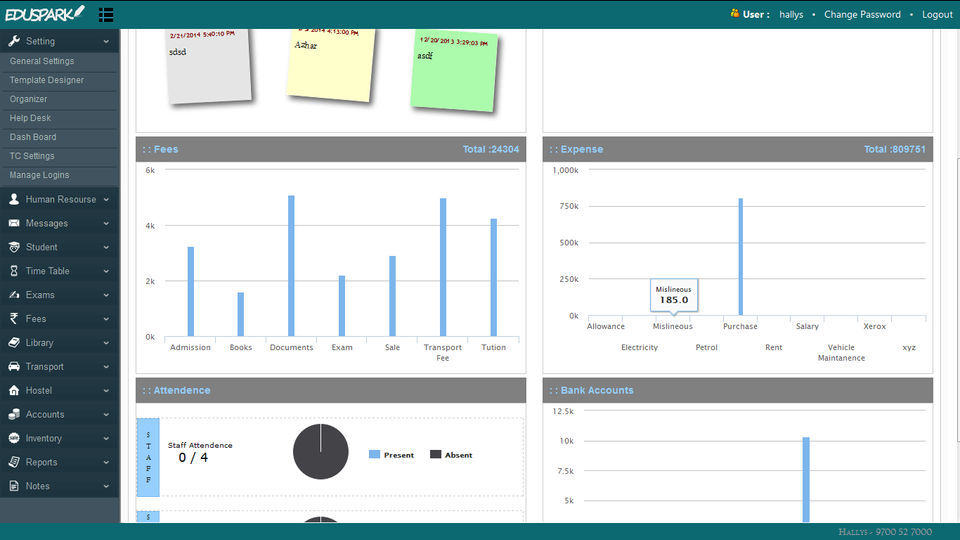
Task: Click the Student graduate icon
Action: tap(14, 247)
